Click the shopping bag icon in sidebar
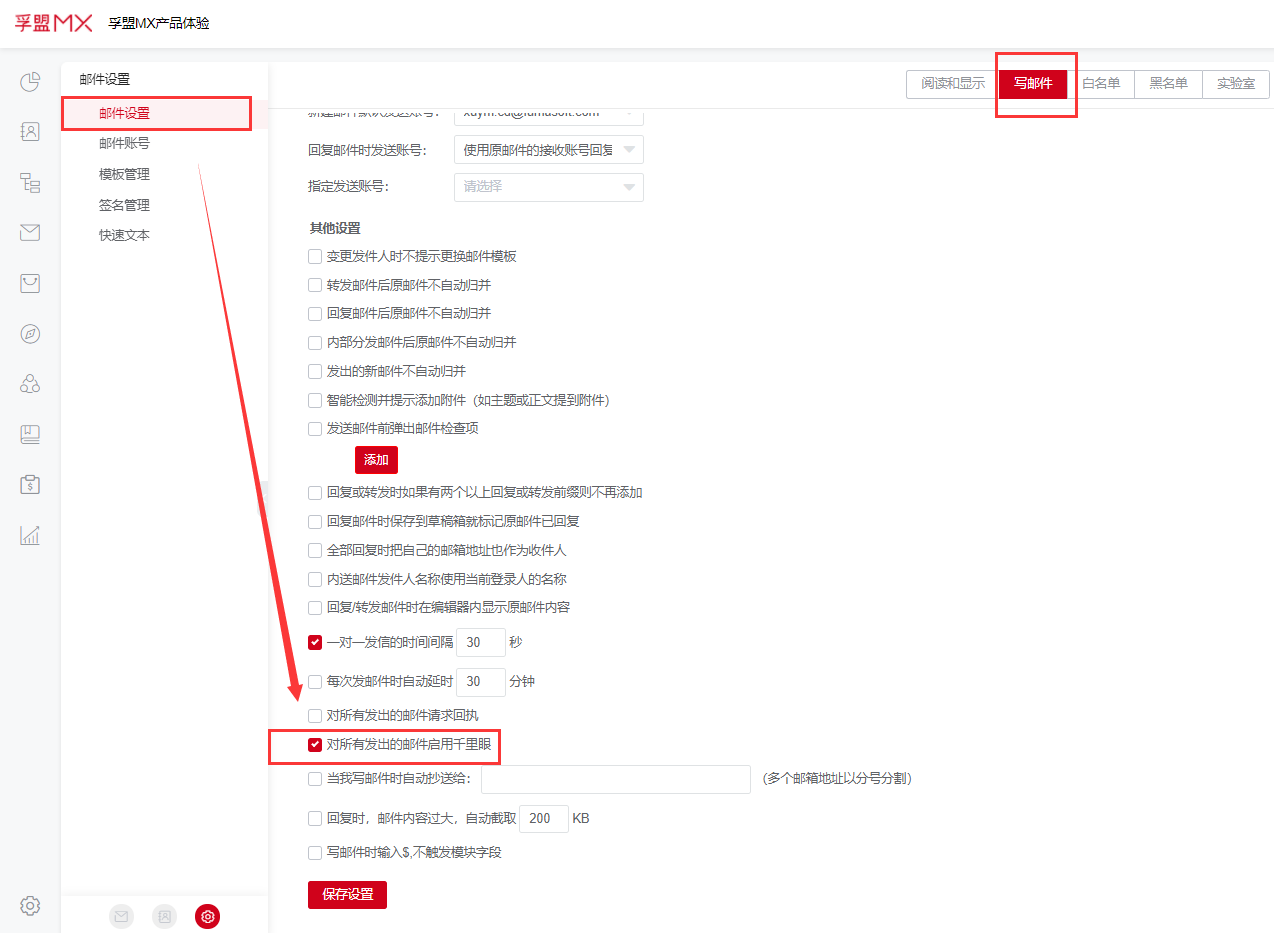 pyautogui.click(x=30, y=283)
